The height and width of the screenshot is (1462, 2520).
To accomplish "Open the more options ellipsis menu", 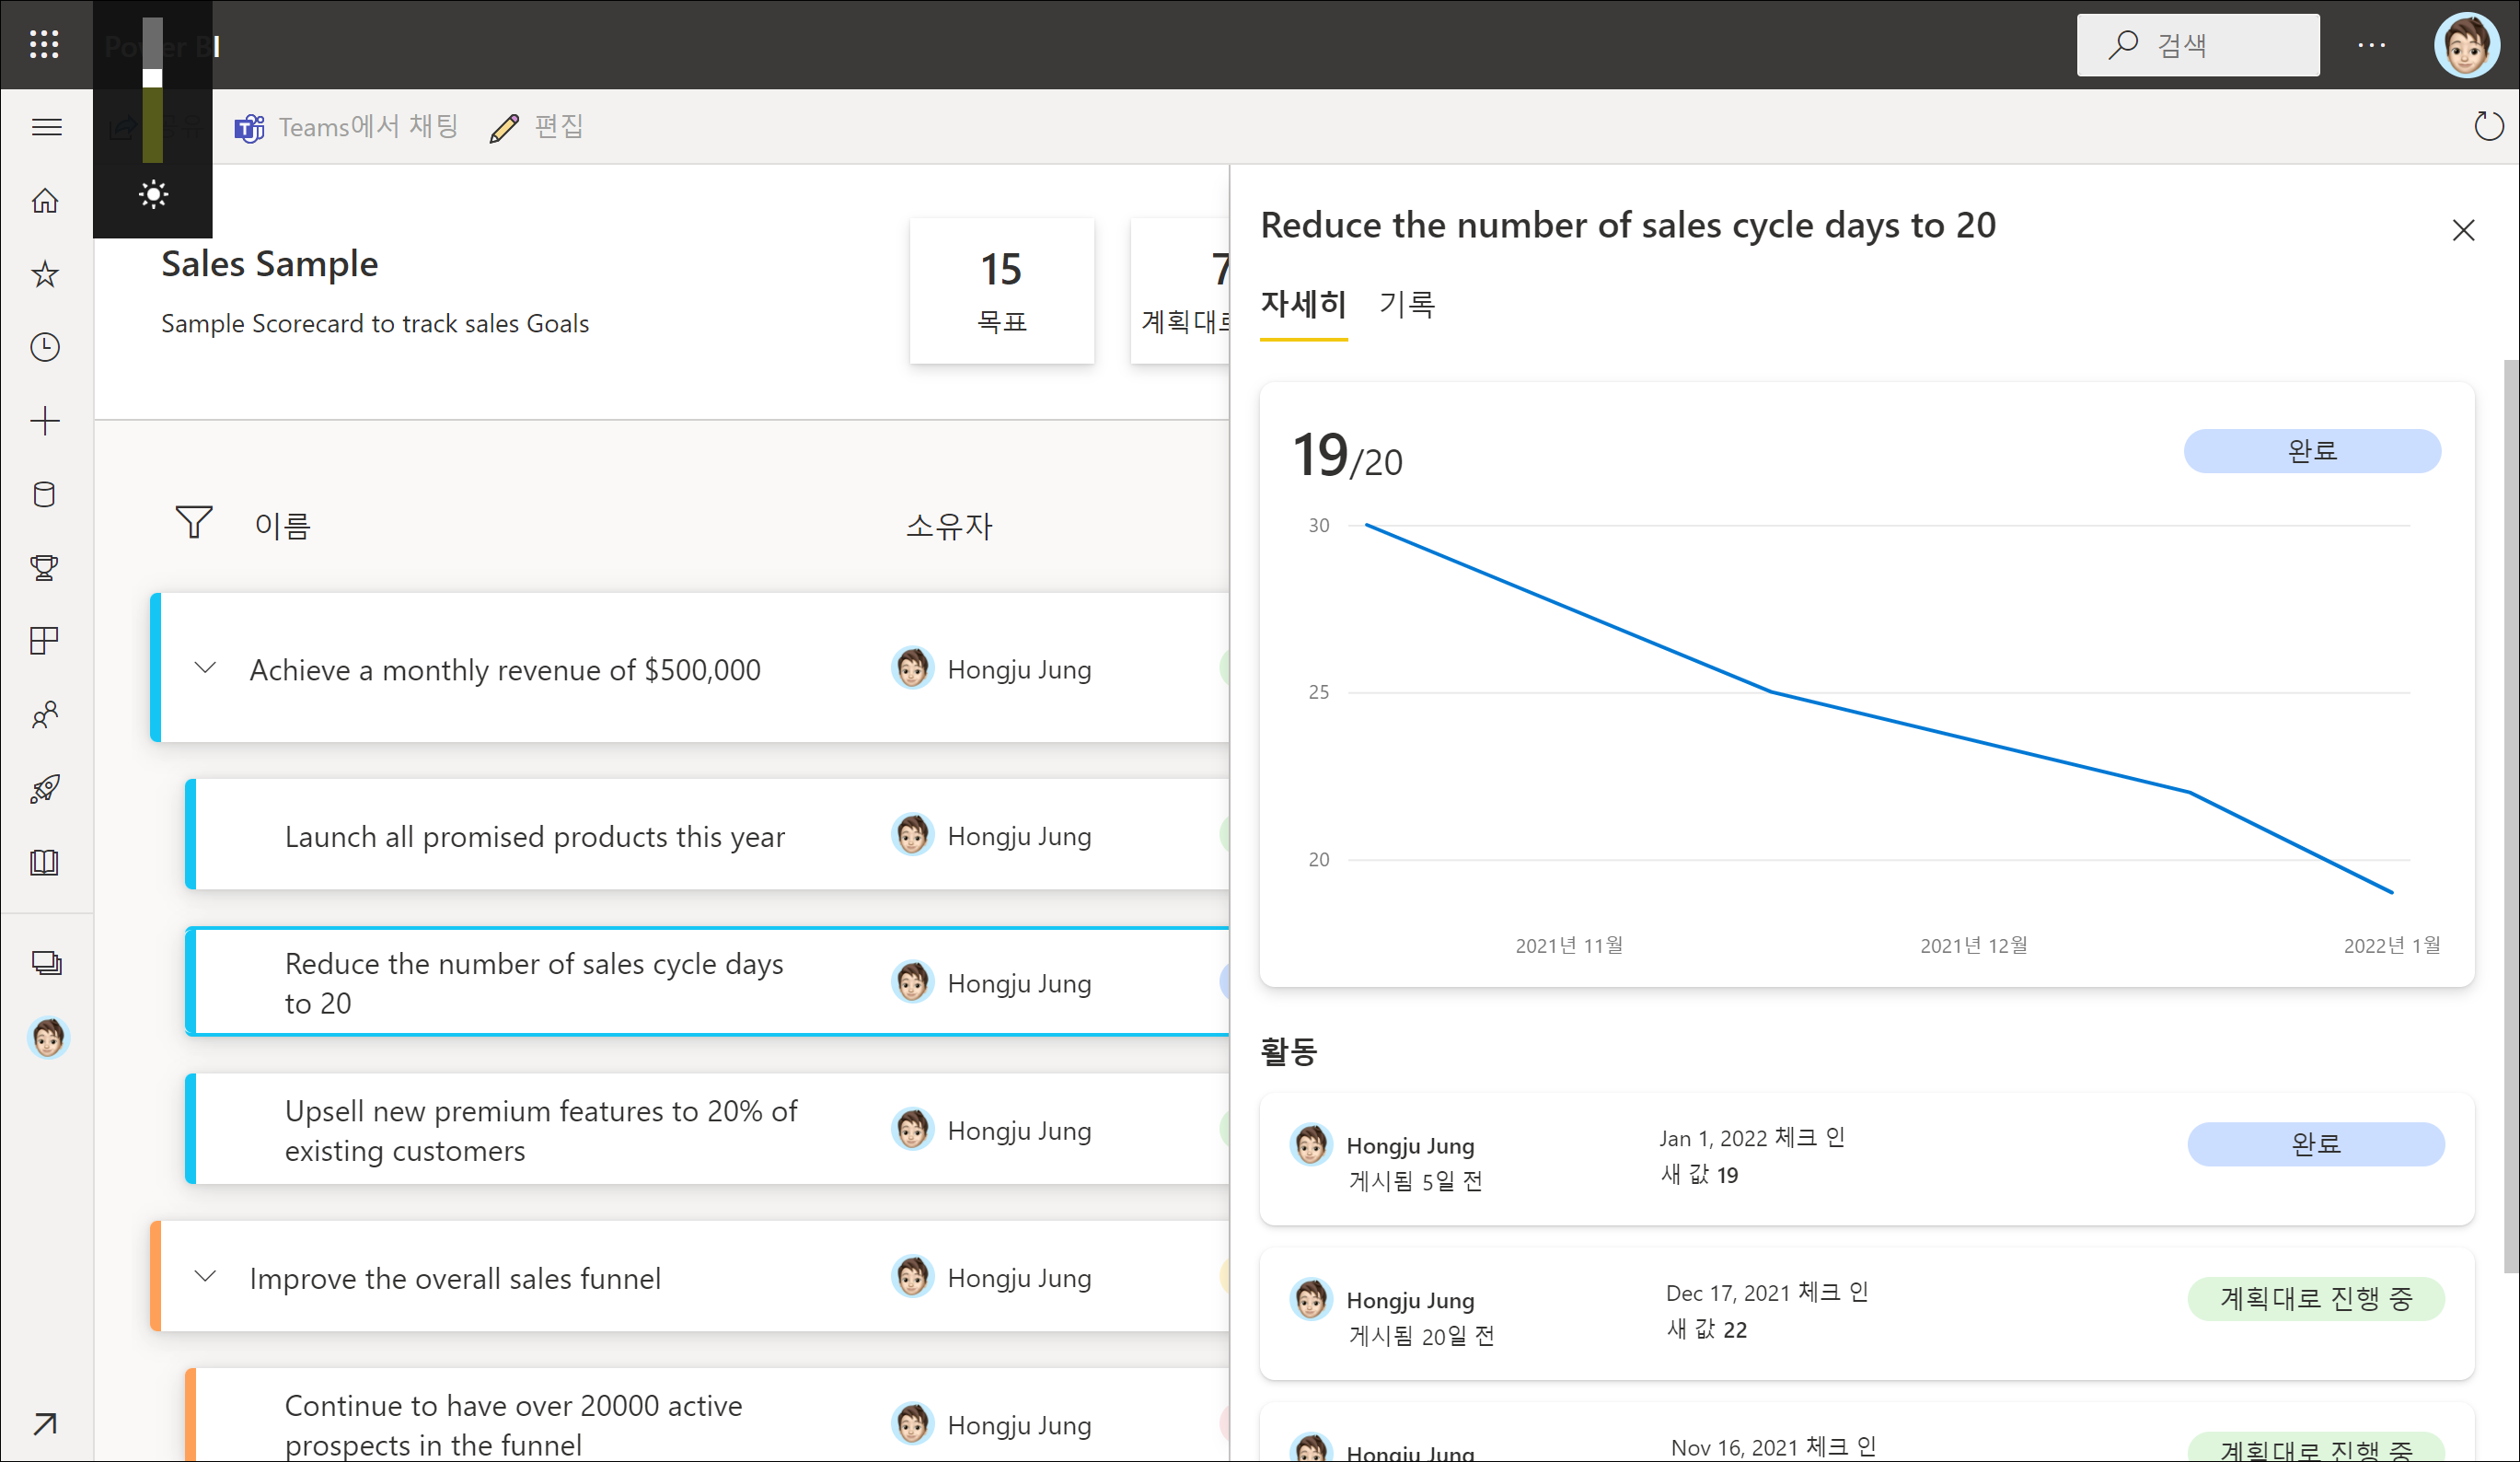I will coord(2371,45).
